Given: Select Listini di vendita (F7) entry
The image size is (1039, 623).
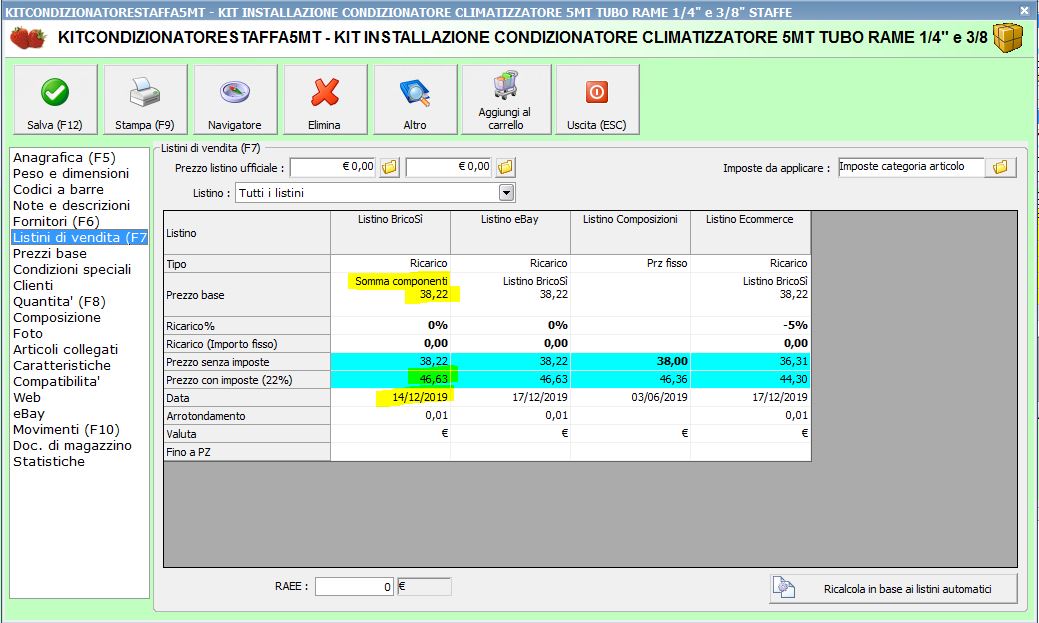Looking at the screenshot, I should tap(80, 237).
